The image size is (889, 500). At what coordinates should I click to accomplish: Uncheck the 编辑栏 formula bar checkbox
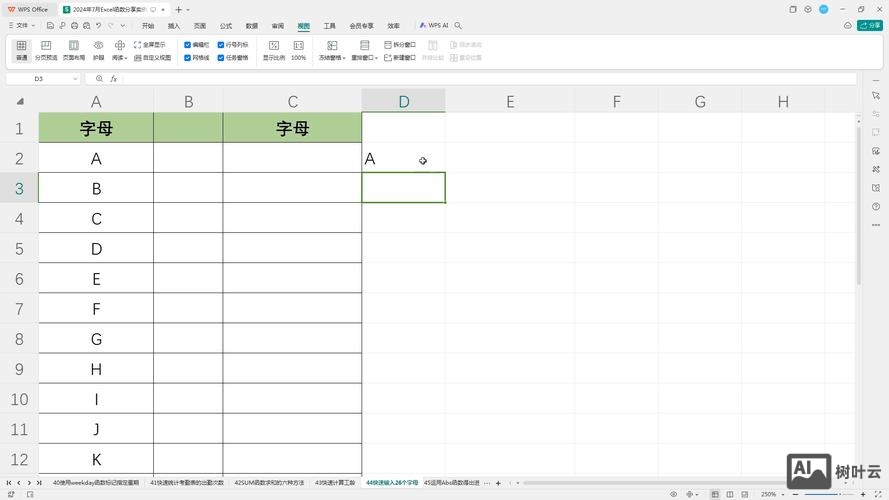click(188, 45)
